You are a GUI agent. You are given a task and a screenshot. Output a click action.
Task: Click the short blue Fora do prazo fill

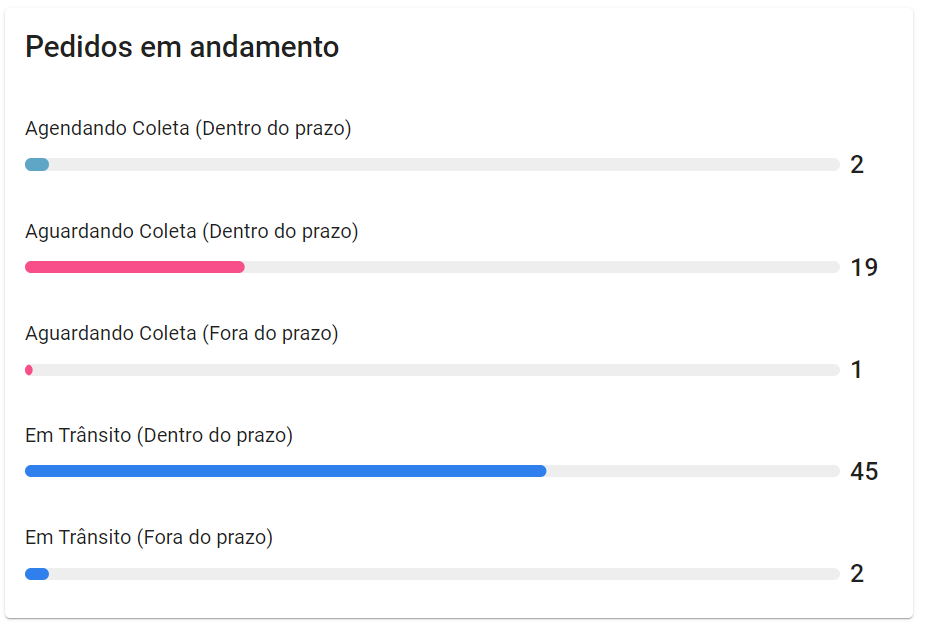tap(37, 574)
